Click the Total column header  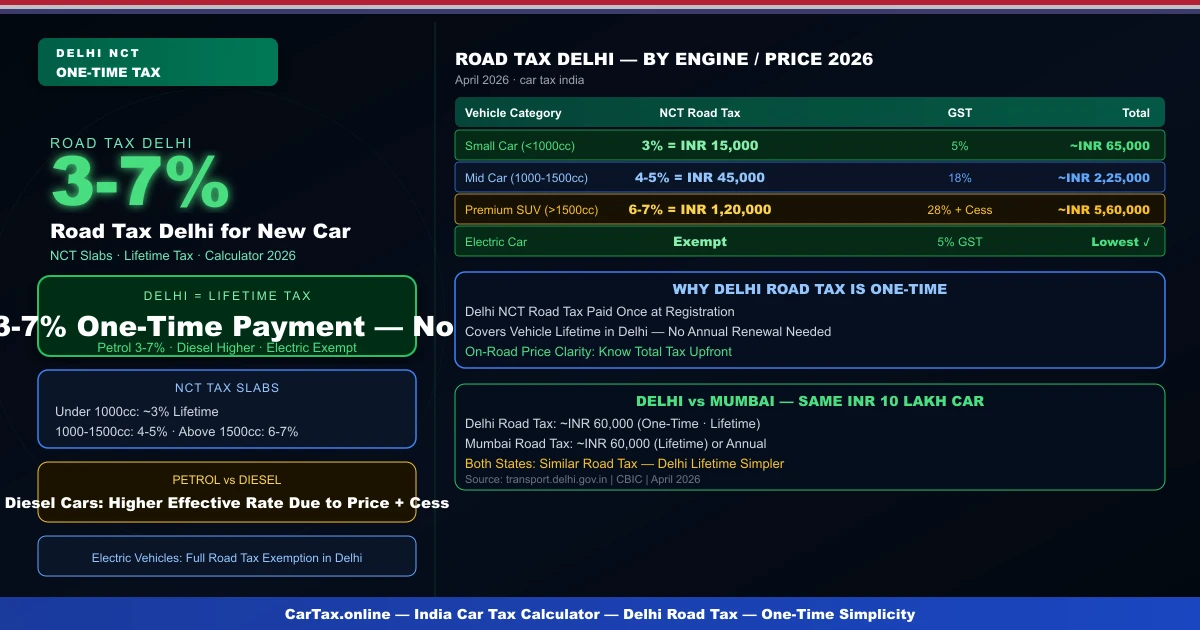pyautogui.click(x=1137, y=112)
